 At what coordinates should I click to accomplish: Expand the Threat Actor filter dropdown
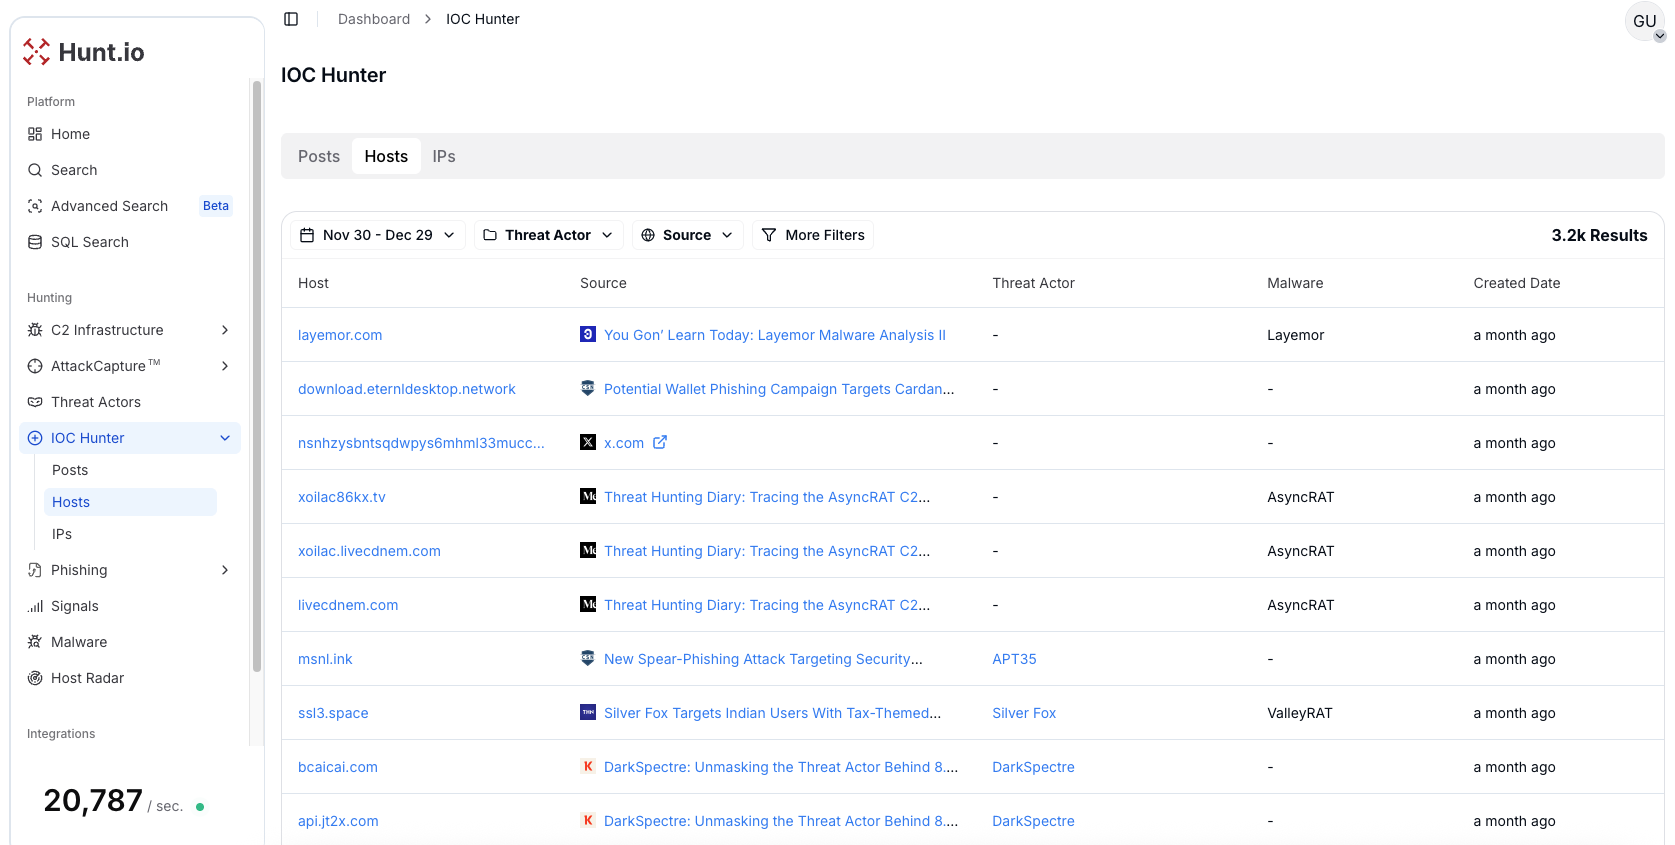click(548, 235)
